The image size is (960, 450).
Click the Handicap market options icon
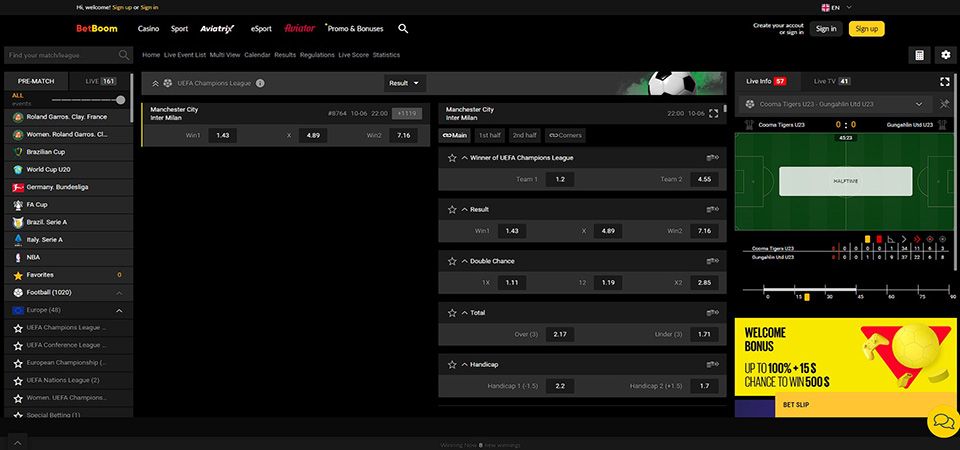click(x=712, y=364)
